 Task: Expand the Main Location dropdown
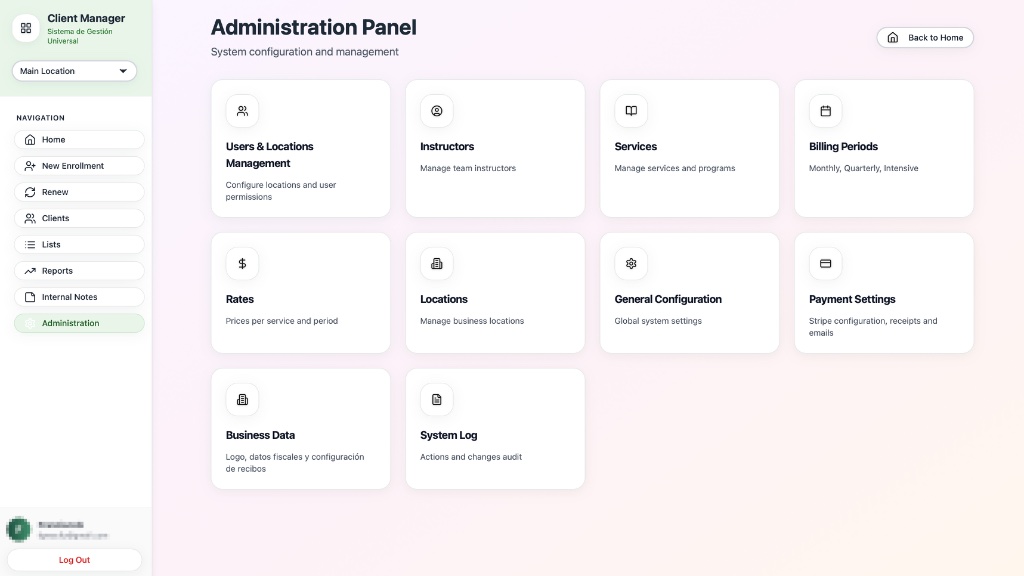74,71
